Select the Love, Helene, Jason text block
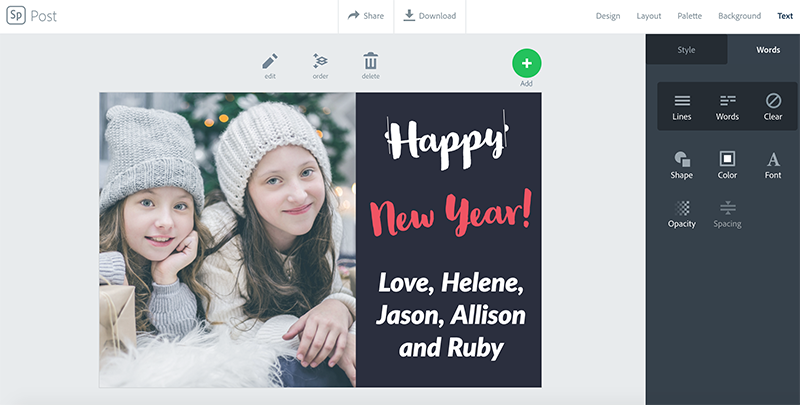Viewport: 800px width, 405px height. 451,315
